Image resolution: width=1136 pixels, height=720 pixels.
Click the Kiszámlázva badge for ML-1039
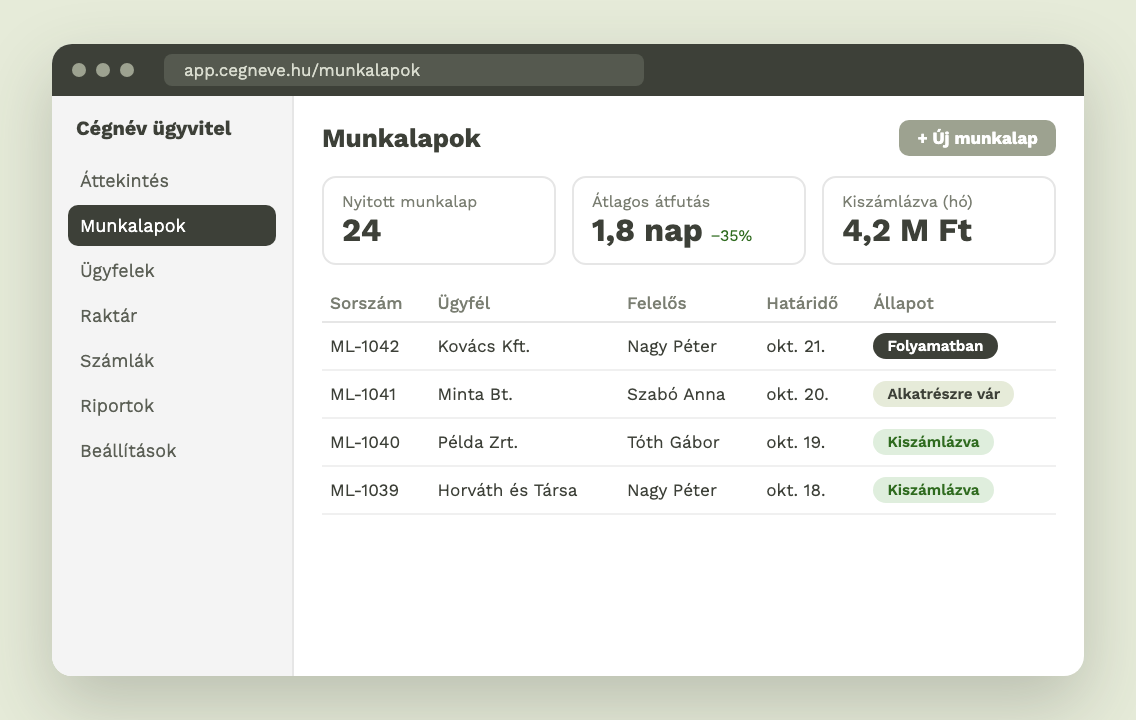pos(933,490)
